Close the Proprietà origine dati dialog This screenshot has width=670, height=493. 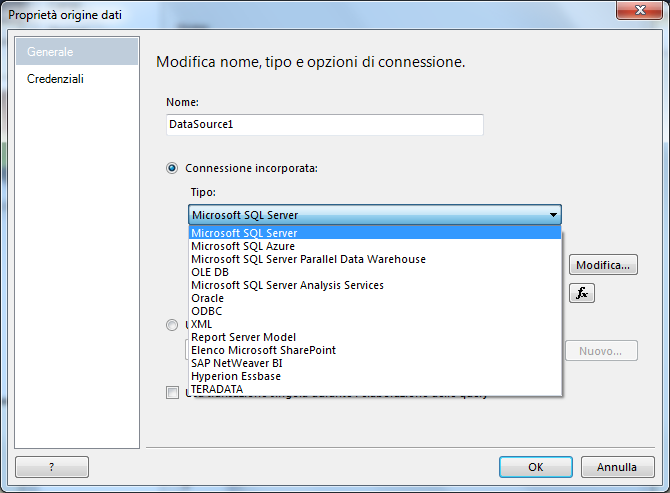click(x=639, y=10)
